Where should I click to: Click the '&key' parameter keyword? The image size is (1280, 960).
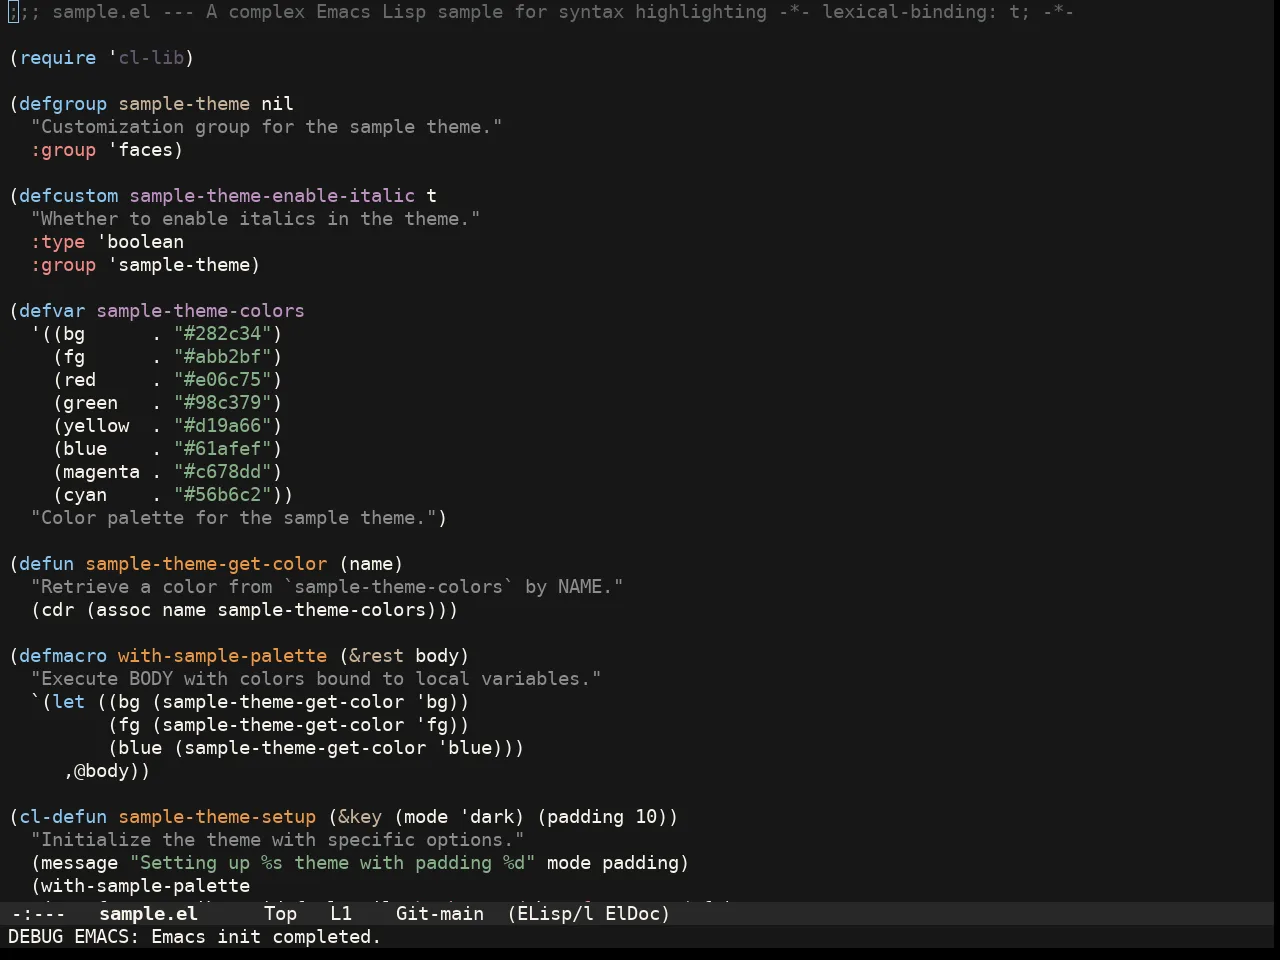[x=360, y=817]
